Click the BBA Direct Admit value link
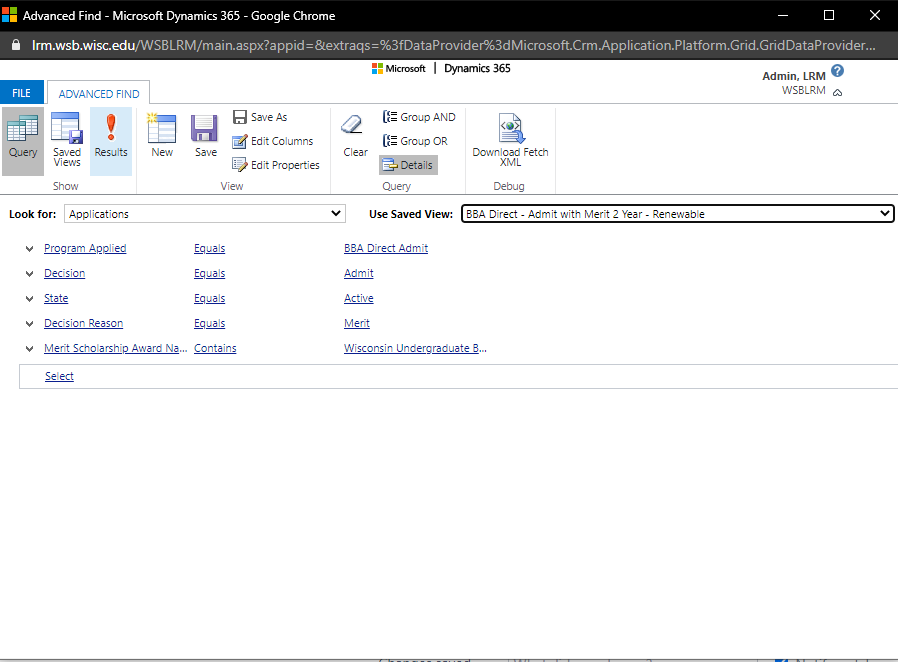898x662 pixels. click(x=386, y=248)
